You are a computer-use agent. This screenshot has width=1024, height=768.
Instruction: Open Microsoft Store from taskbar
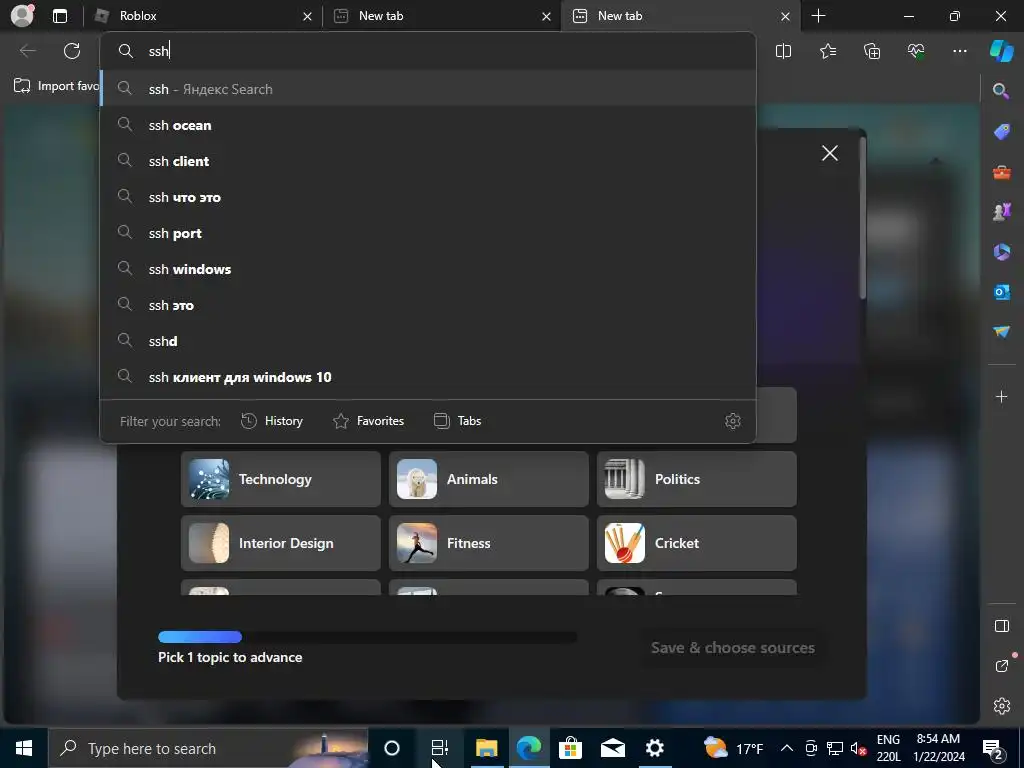(x=570, y=748)
